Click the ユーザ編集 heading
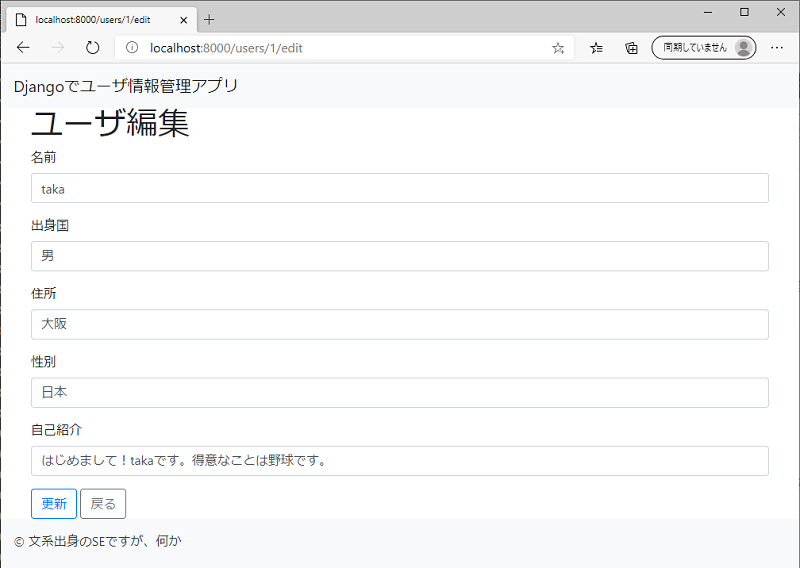 (x=110, y=123)
